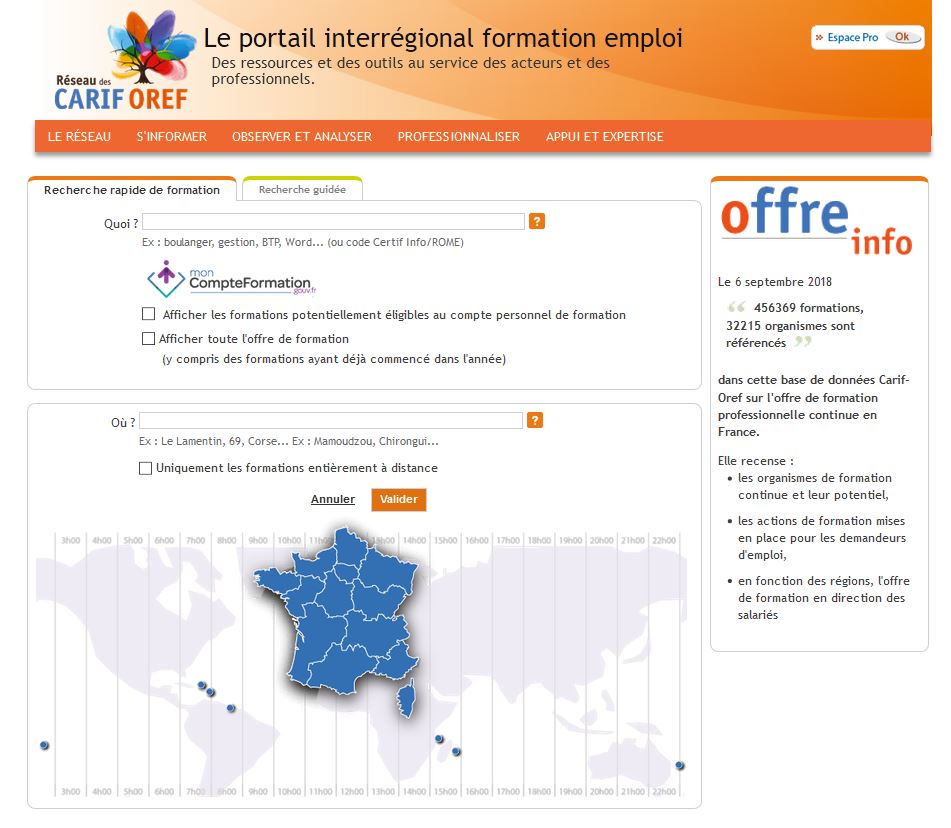Switch to the Recherche guidée tab
The height and width of the screenshot is (828, 951).
point(301,189)
